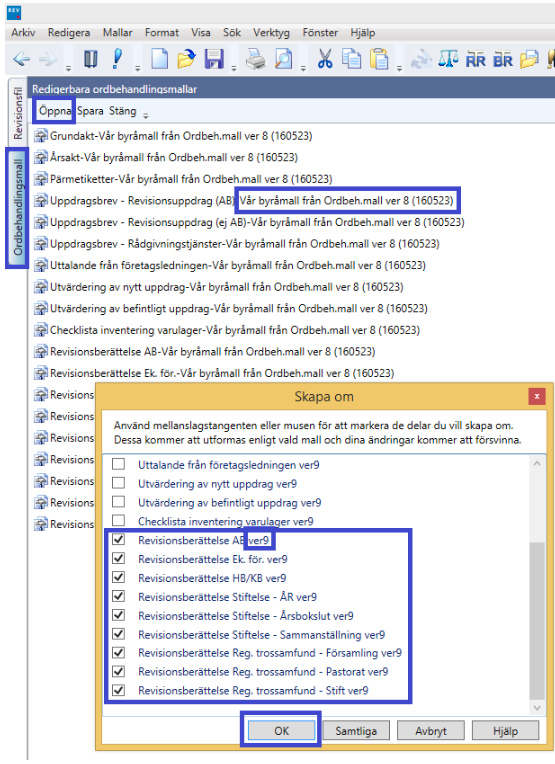Click the scissors cut icon
The height and width of the screenshot is (764, 555).
coord(325,59)
